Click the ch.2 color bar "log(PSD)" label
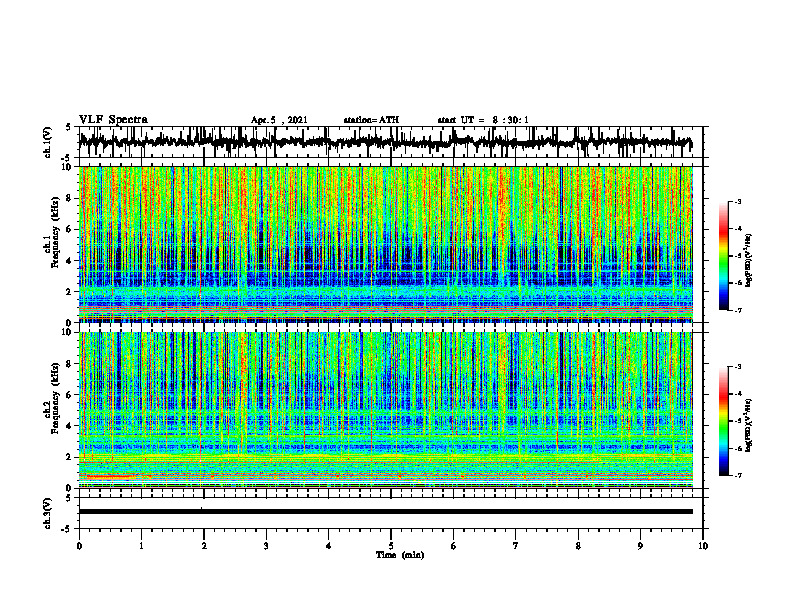792x612 pixels. pyautogui.click(x=749, y=425)
